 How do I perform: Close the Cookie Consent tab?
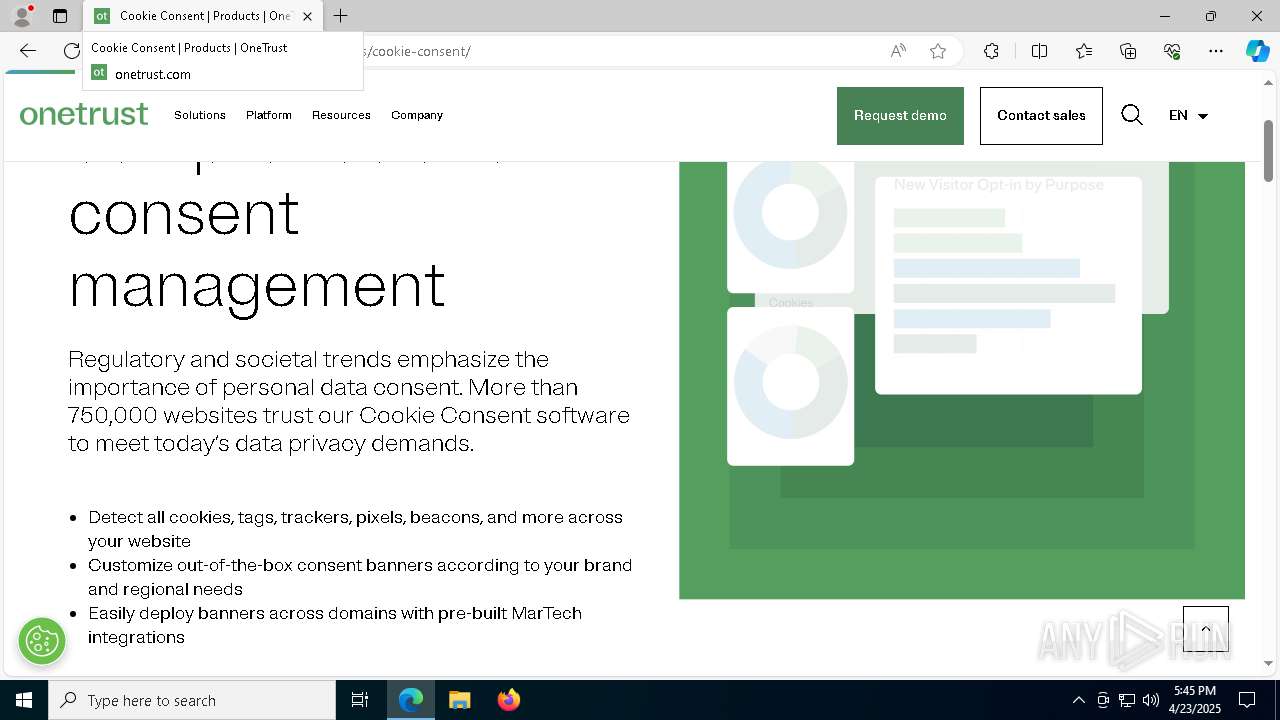tap(307, 16)
